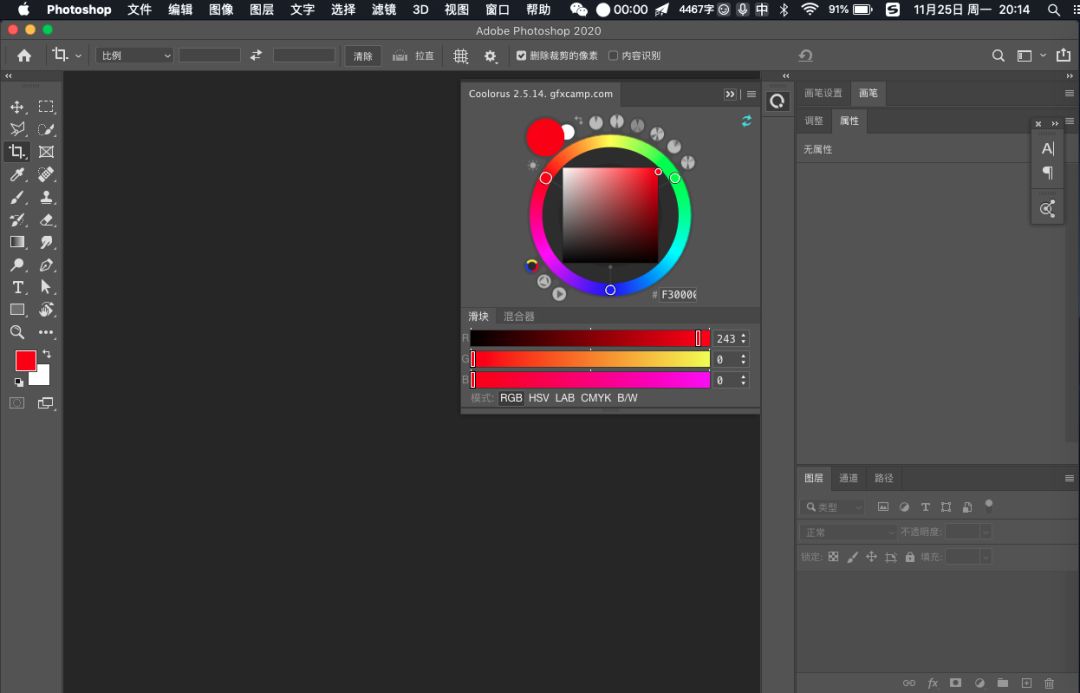Click the 清除 button
This screenshot has width=1080, height=693.
363,56
